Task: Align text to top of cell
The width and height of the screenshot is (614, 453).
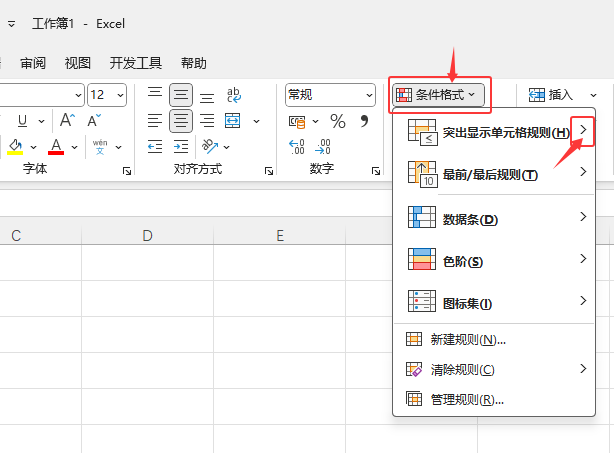Action: [x=155, y=94]
